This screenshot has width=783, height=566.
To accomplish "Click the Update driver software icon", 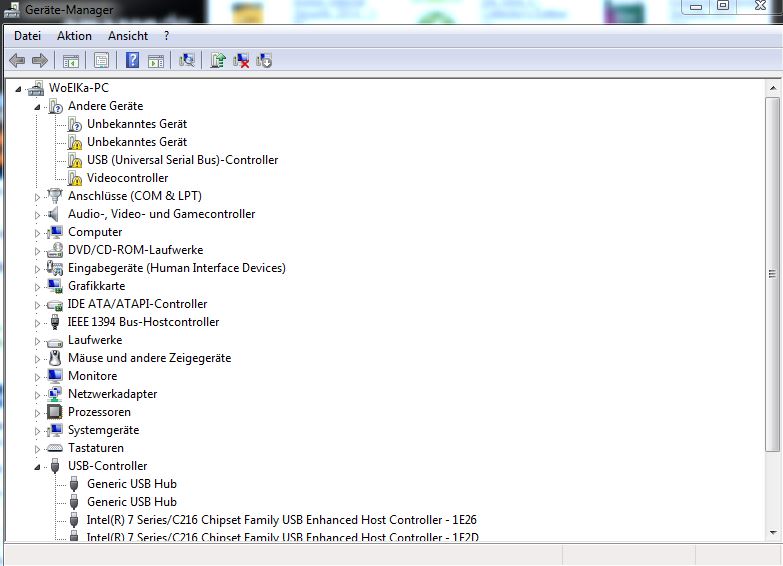I will [x=218, y=60].
